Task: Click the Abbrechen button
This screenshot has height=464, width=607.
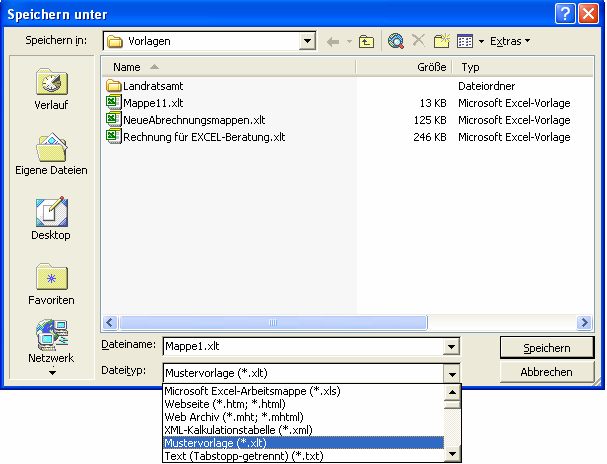Action: point(547,372)
